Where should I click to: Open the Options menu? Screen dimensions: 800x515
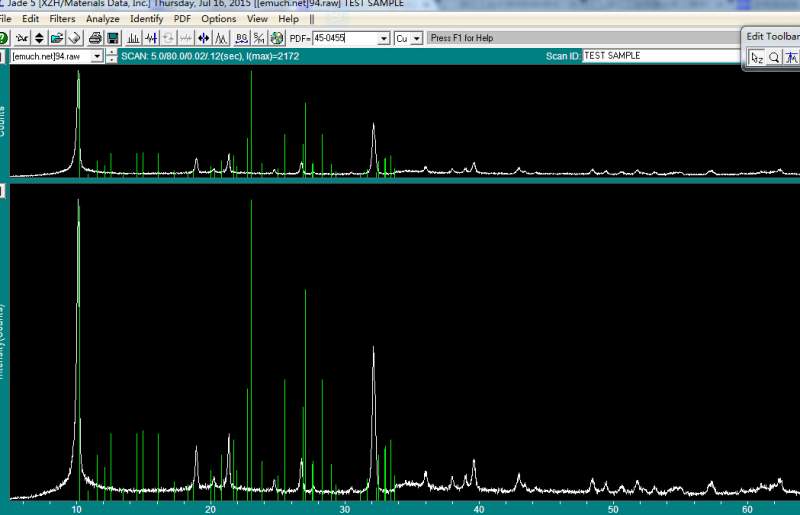[x=218, y=19]
